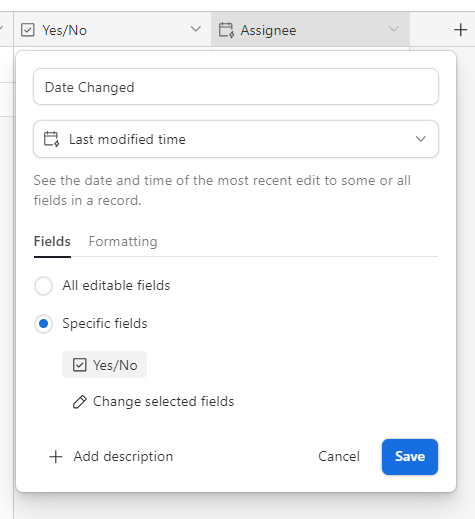Image resolution: width=475 pixels, height=519 pixels.
Task: Click the plus icon to add a field
Action: (460, 30)
